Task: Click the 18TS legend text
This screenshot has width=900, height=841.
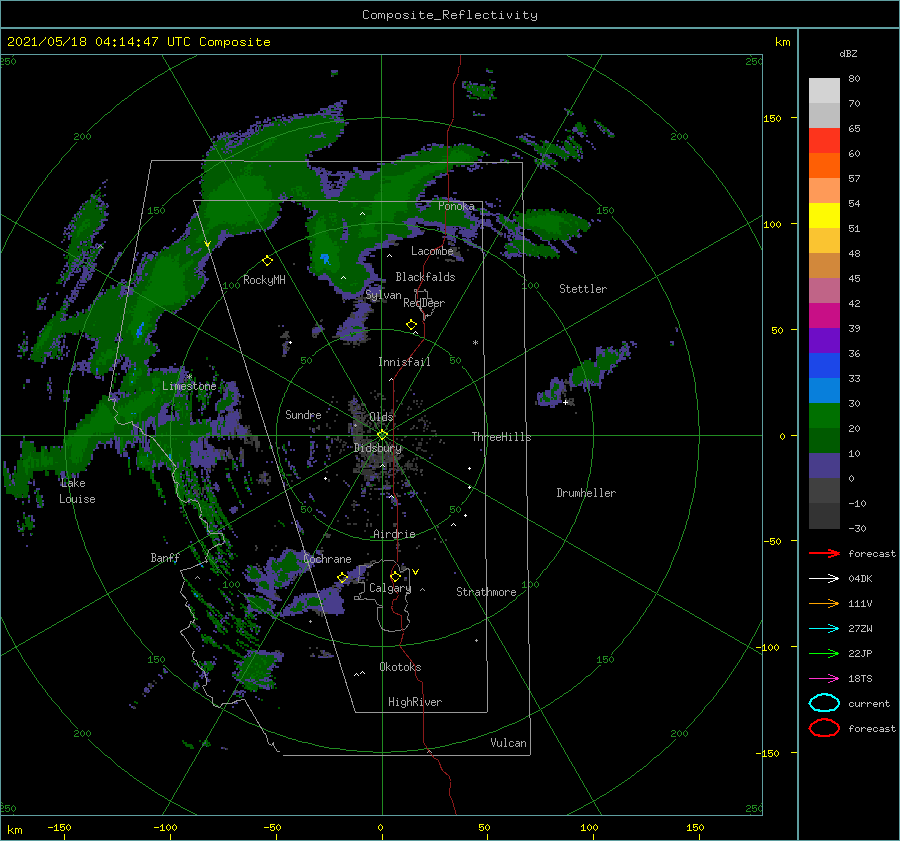Action: pos(860,679)
